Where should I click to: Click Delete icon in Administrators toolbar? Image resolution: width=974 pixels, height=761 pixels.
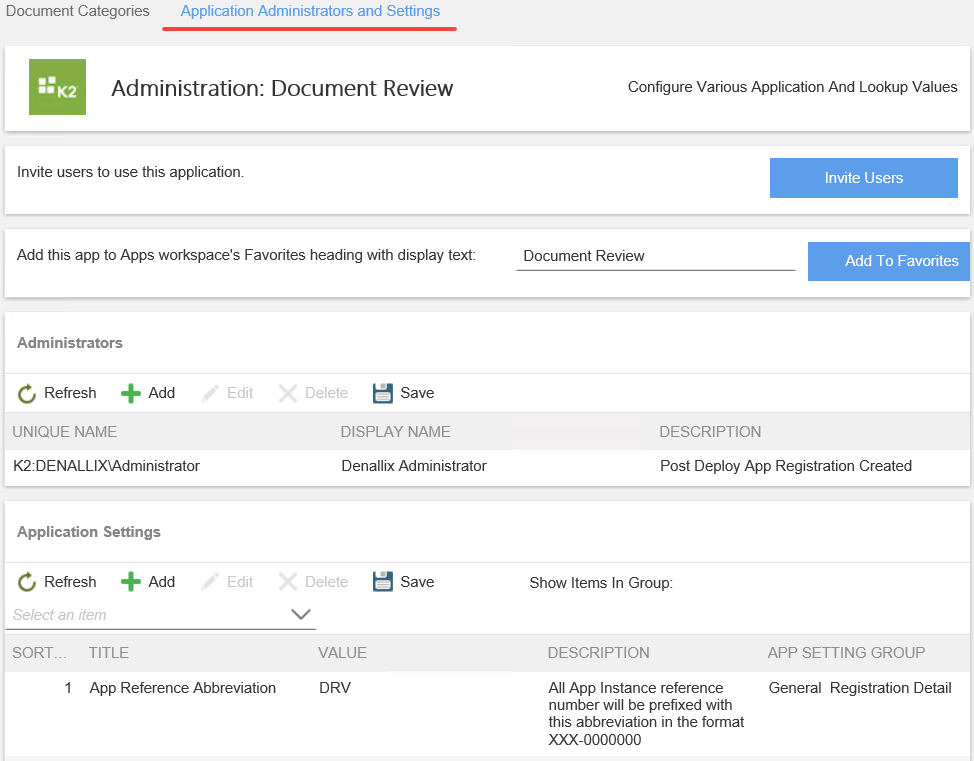tap(288, 394)
